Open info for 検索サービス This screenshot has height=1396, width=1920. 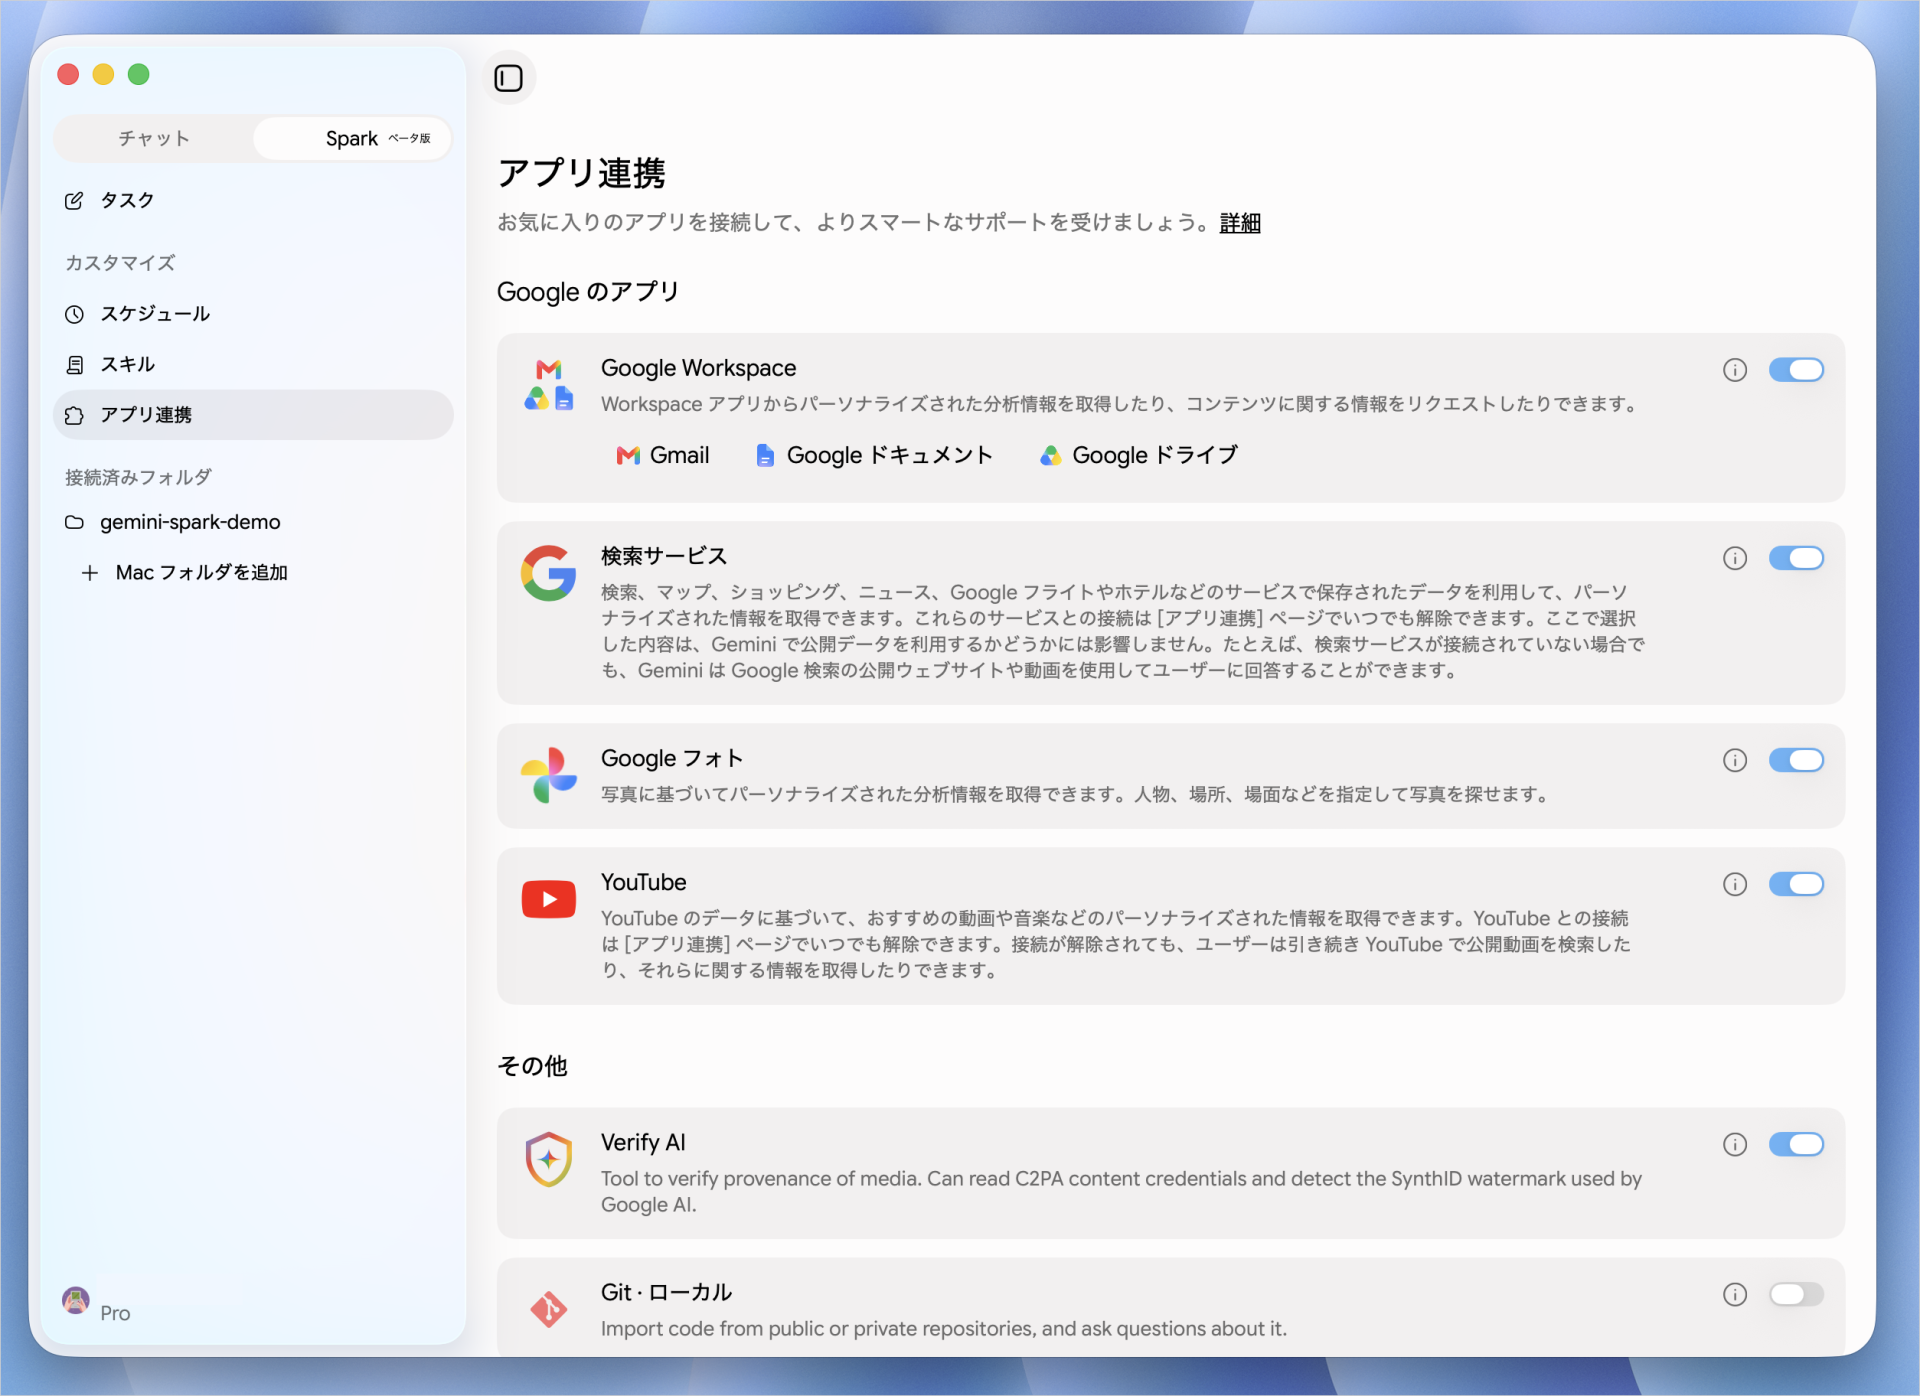(1735, 558)
